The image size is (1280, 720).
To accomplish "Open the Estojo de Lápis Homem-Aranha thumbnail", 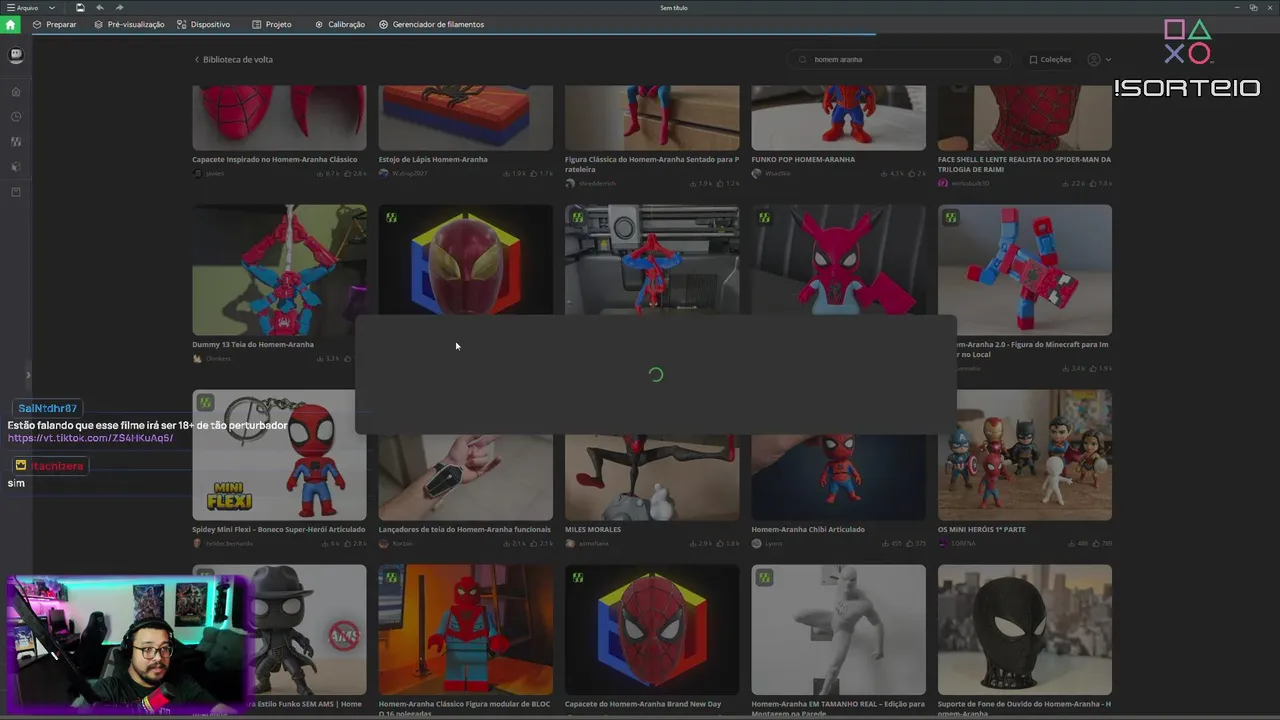I will point(465,118).
